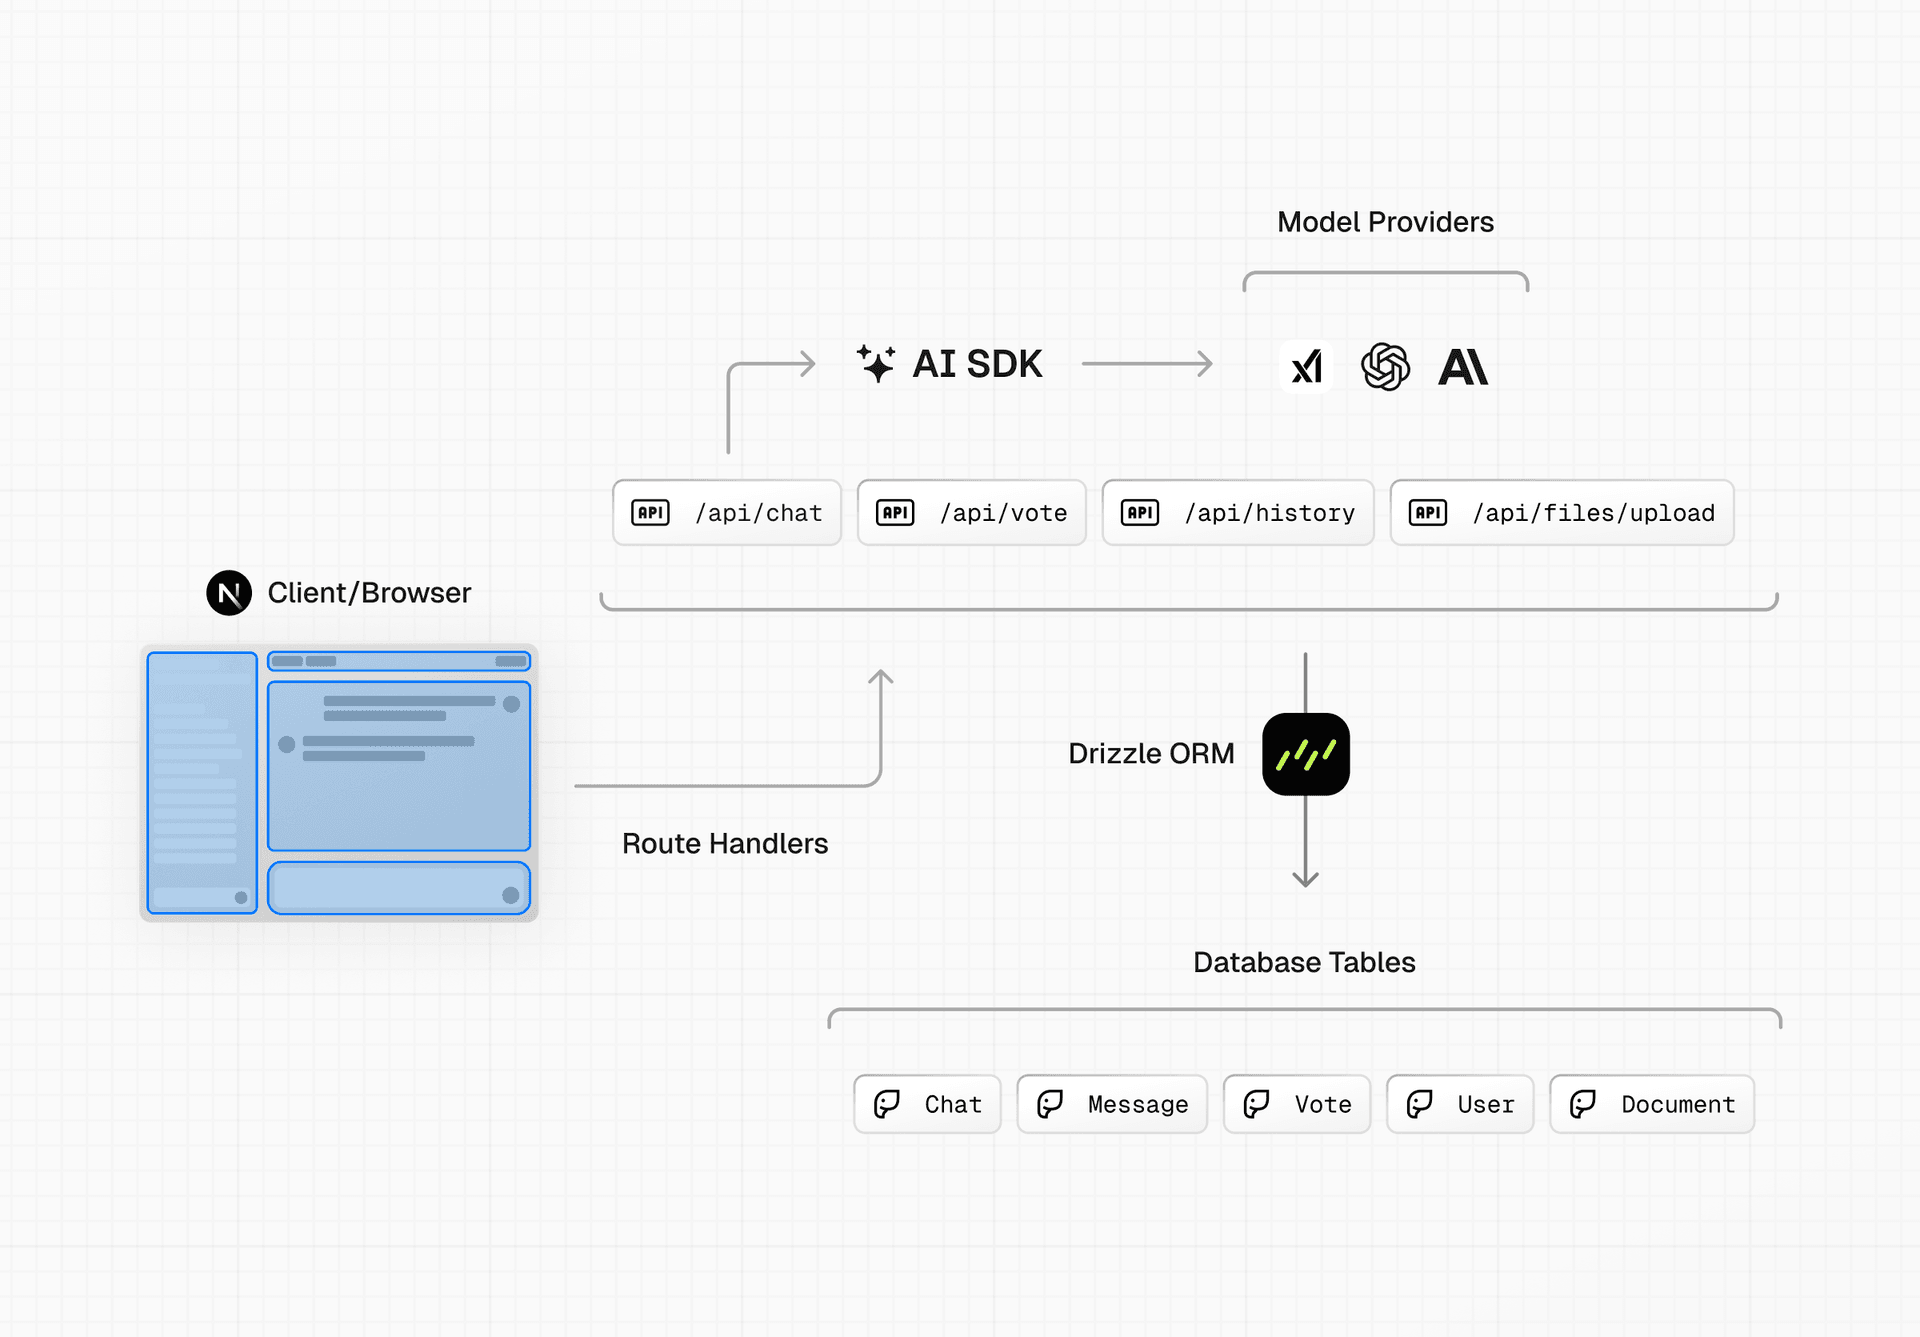Click the API icon beside /api/vote

pos(895,513)
